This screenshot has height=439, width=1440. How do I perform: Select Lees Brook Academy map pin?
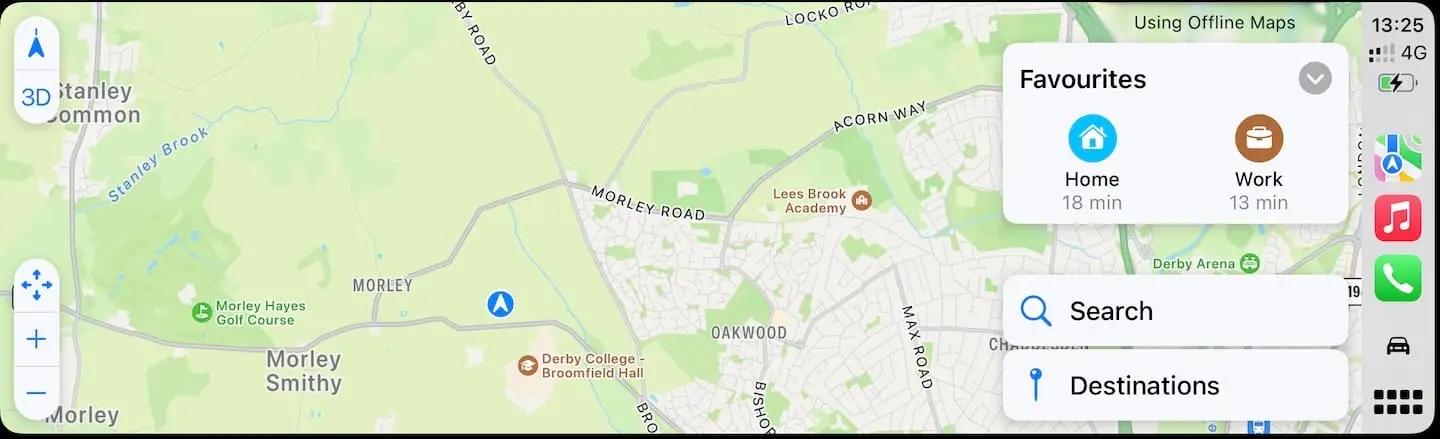862,201
